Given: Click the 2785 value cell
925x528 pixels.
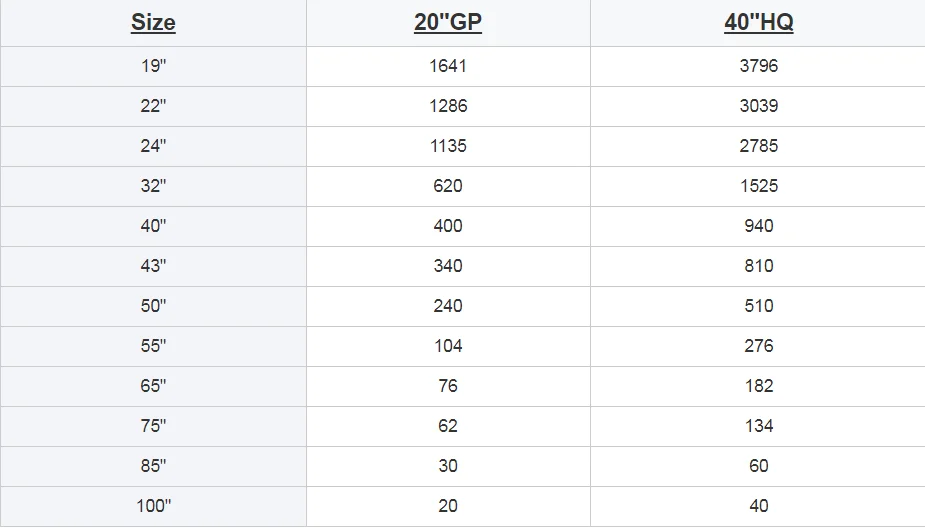Looking at the screenshot, I should [759, 146].
